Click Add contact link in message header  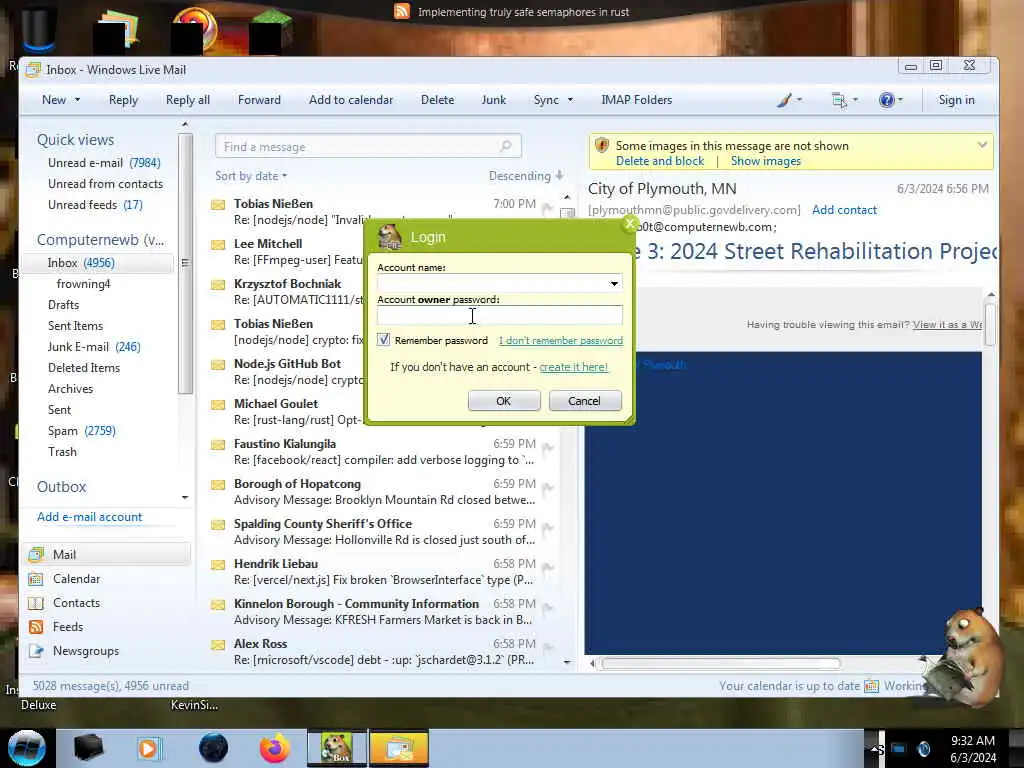coord(844,210)
